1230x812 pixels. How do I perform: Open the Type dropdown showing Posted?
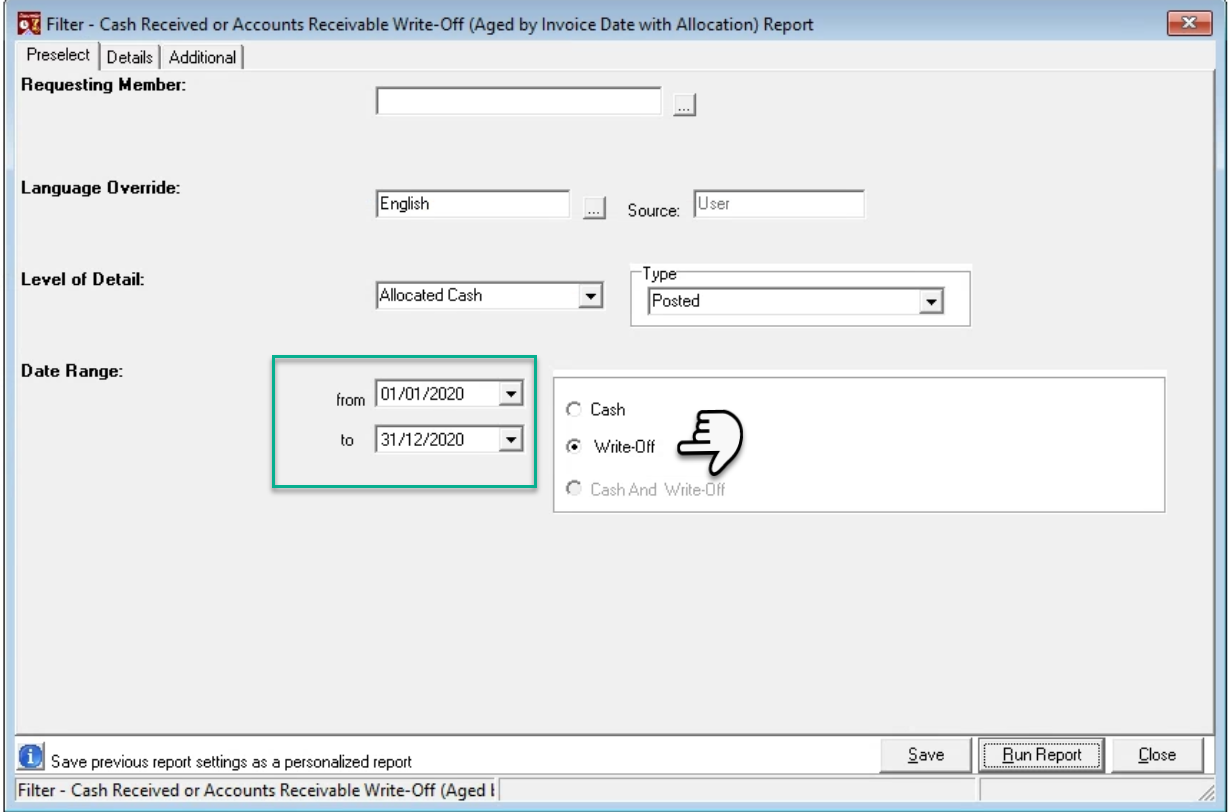[932, 301]
